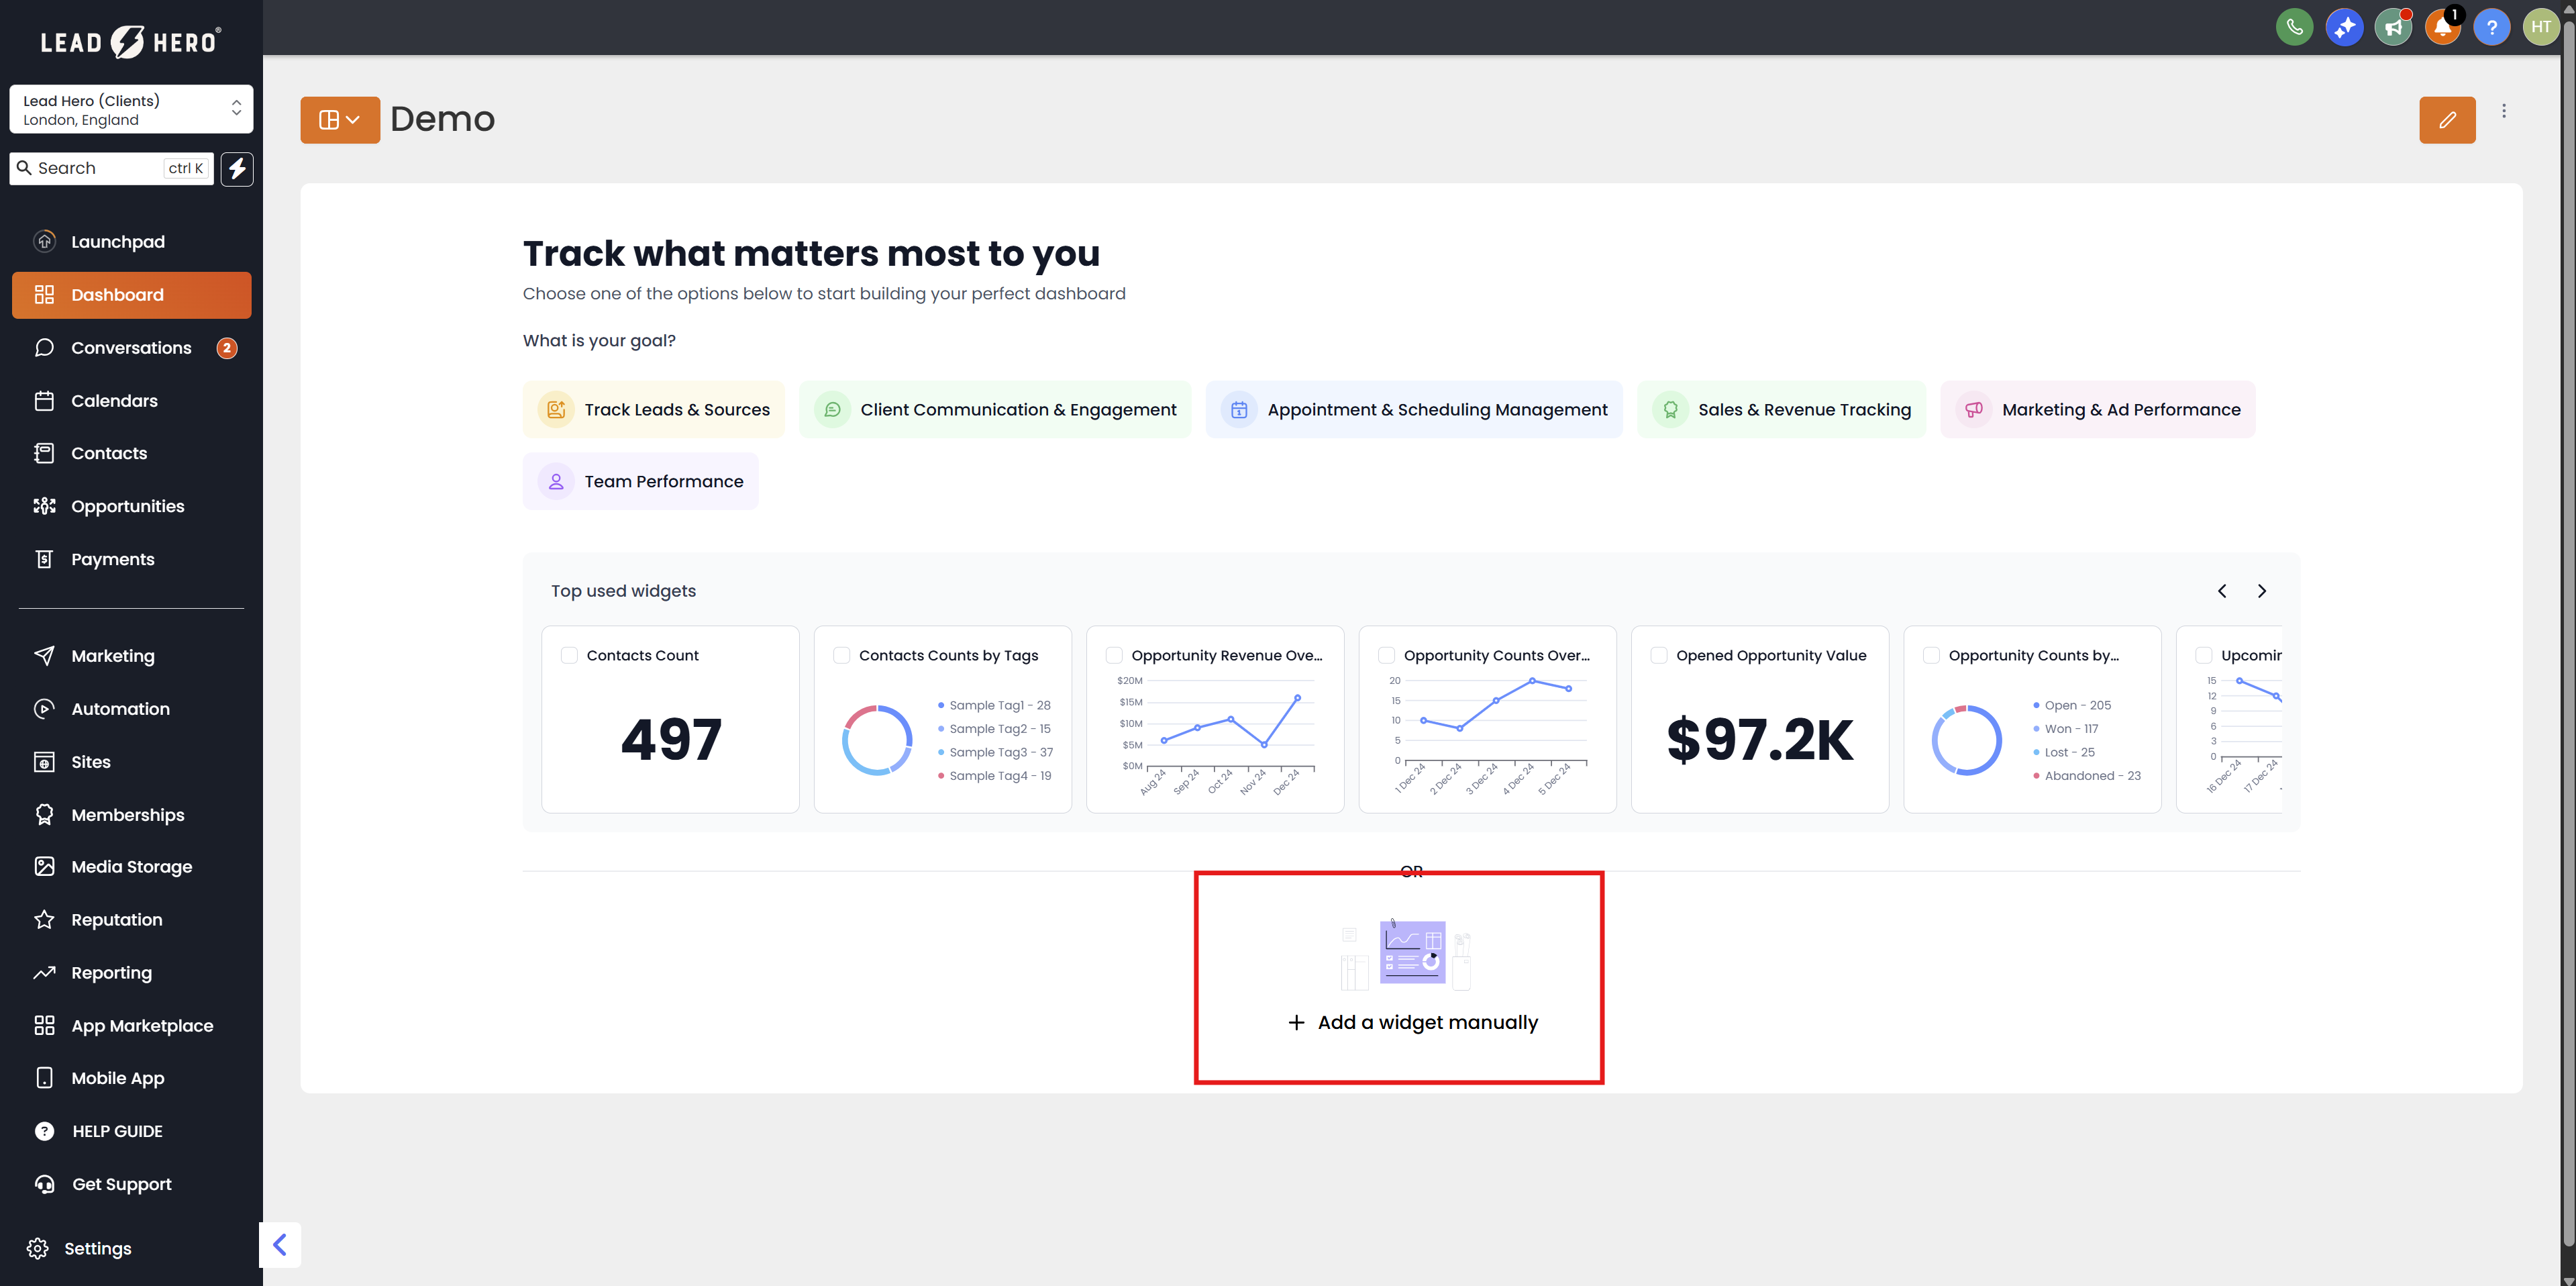Viewport: 2576px width, 1286px height.
Task: Tick the Opened Opportunity Value checkbox
Action: click(1658, 655)
